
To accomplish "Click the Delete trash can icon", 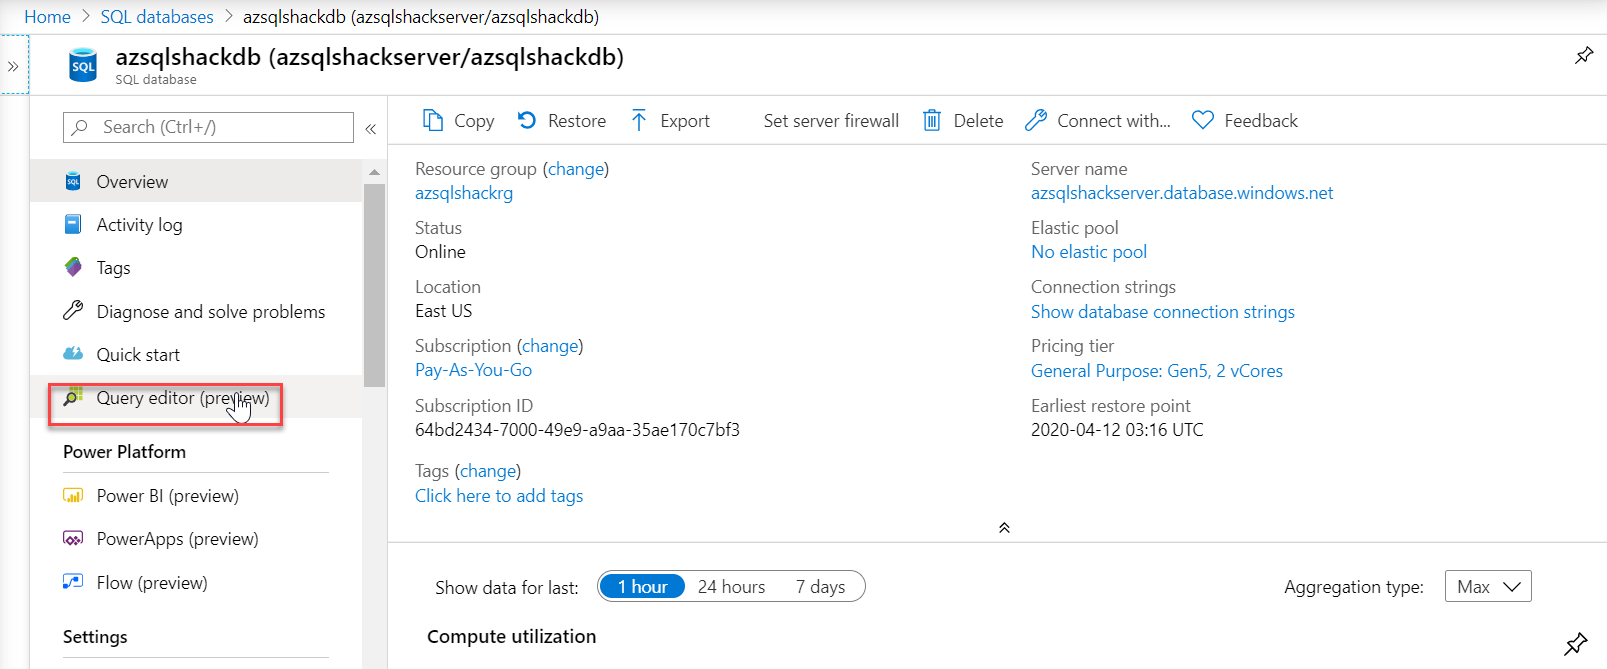I will coord(931,121).
